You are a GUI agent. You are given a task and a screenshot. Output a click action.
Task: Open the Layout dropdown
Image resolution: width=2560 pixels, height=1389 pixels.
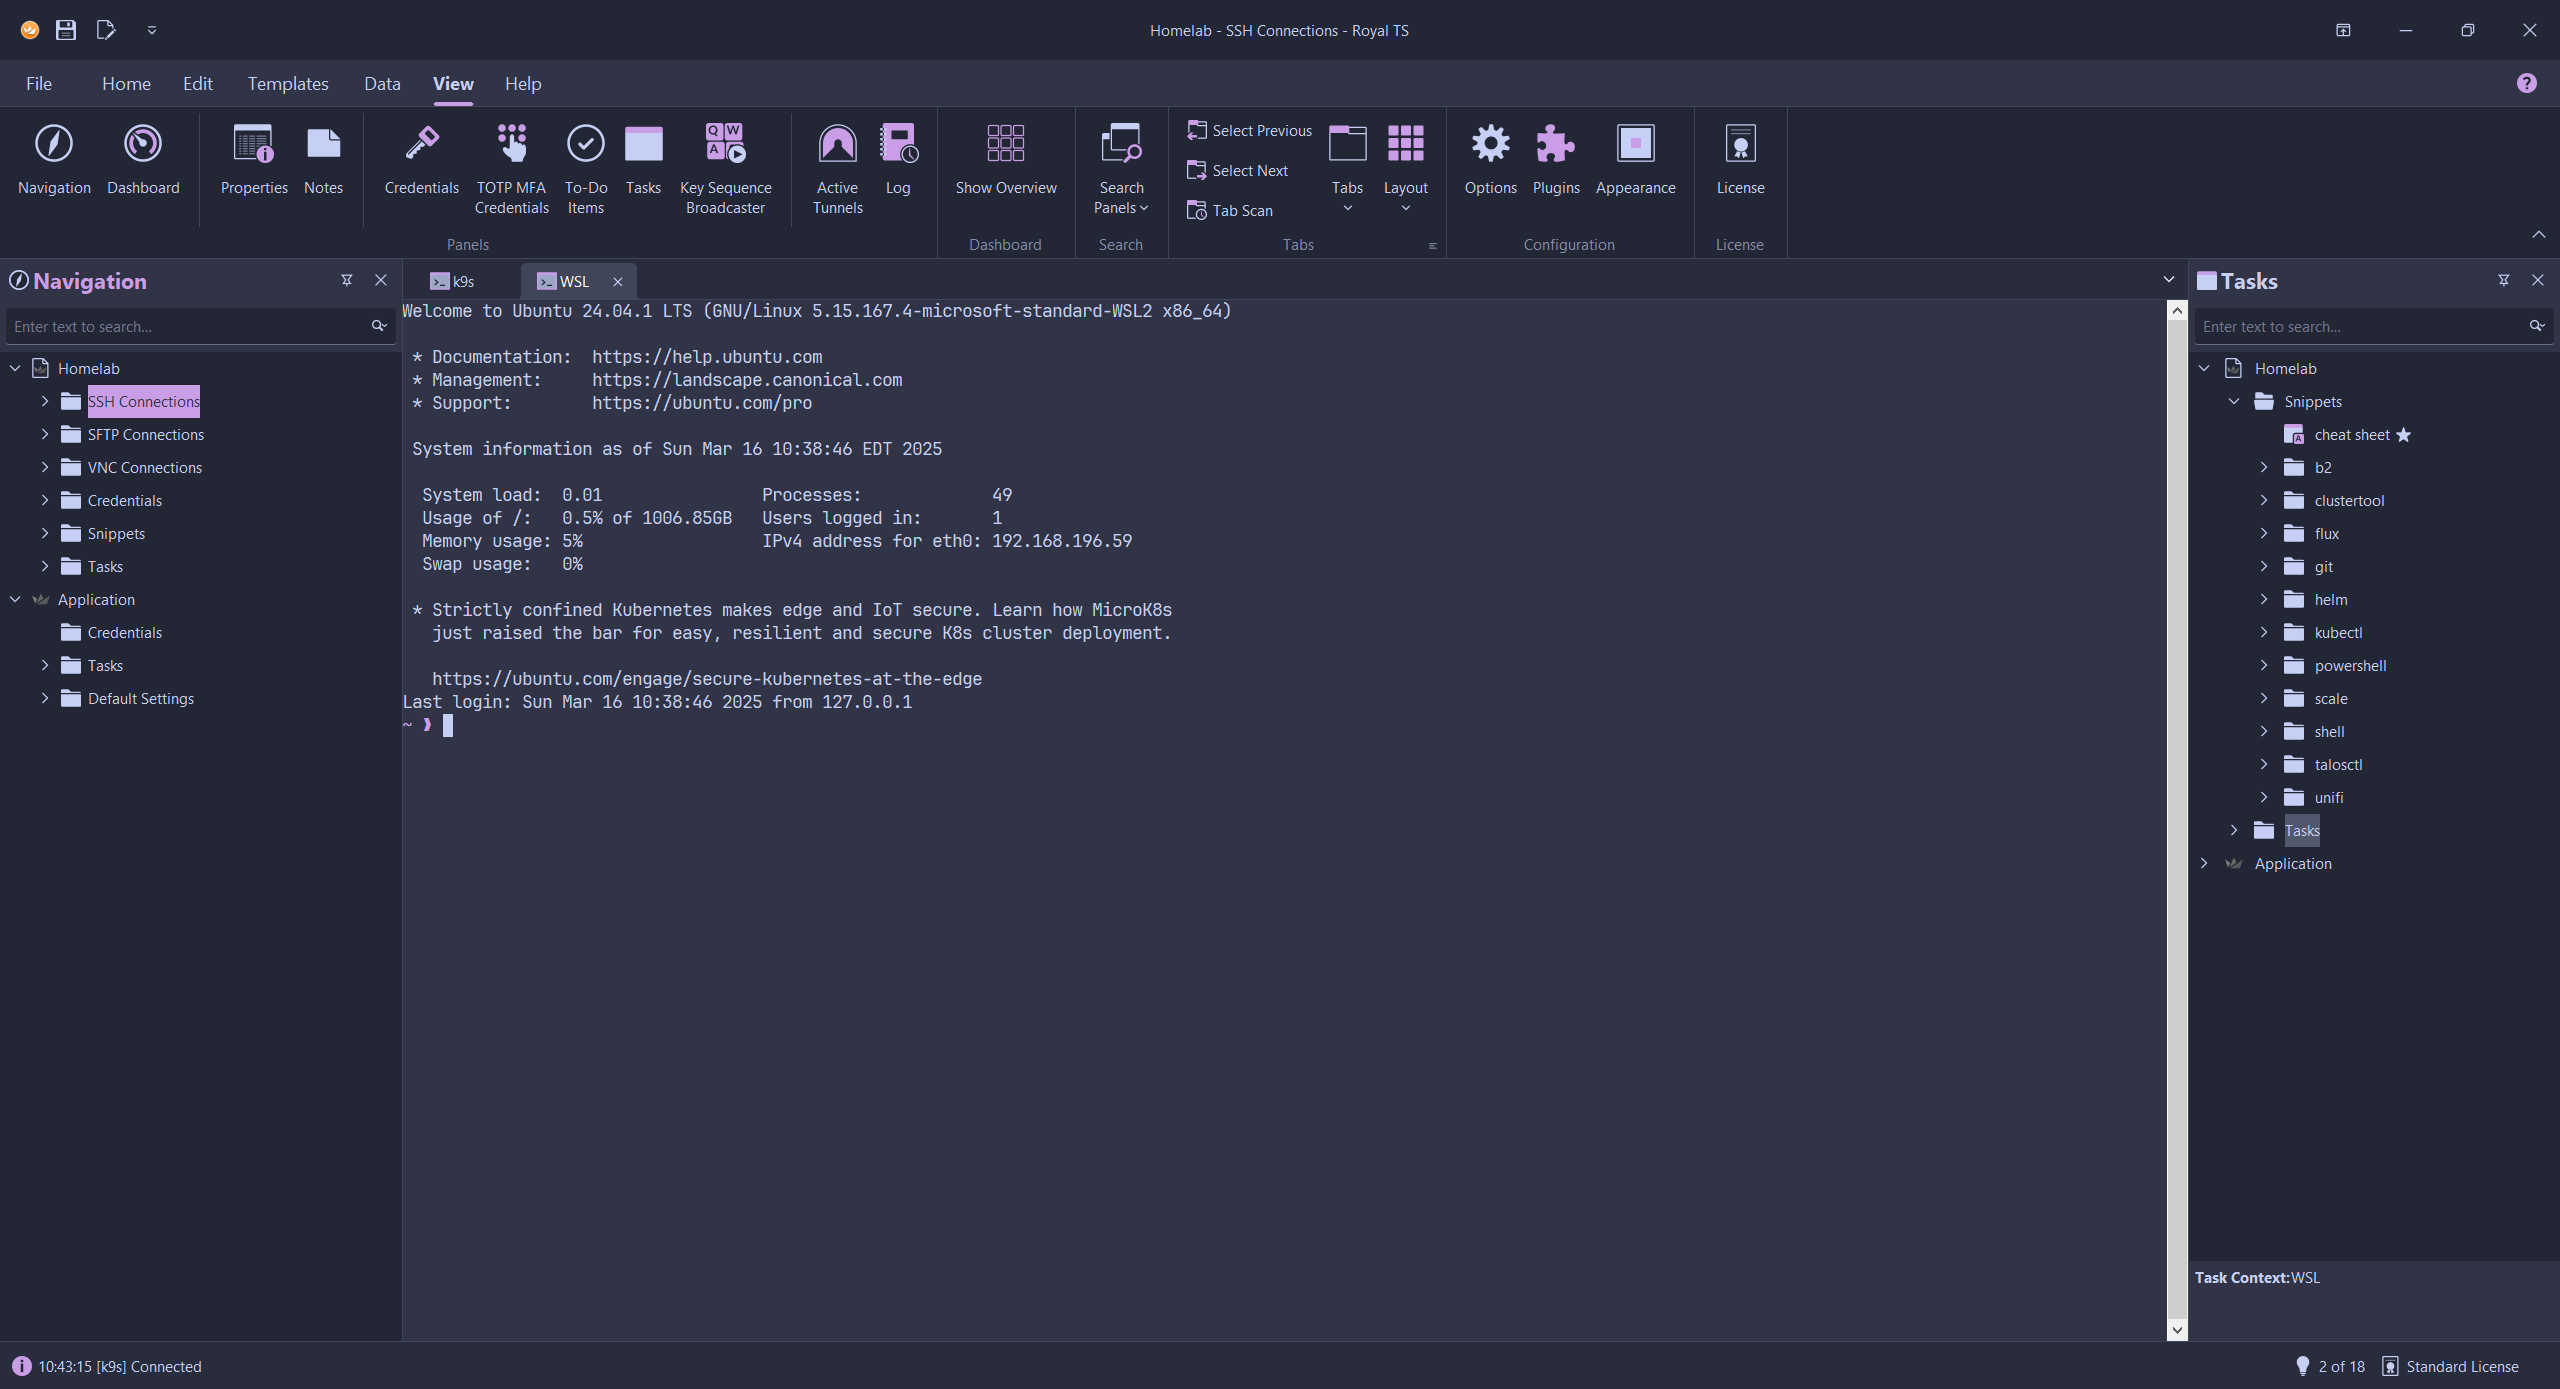(x=1405, y=170)
